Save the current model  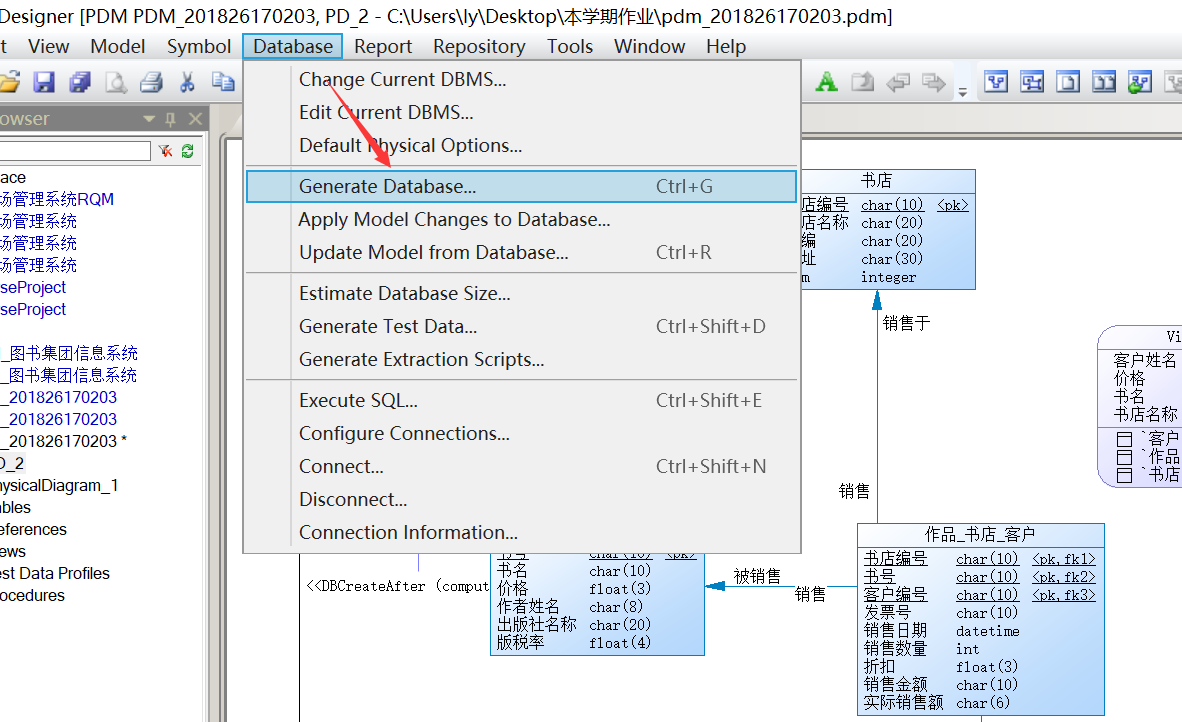point(44,82)
